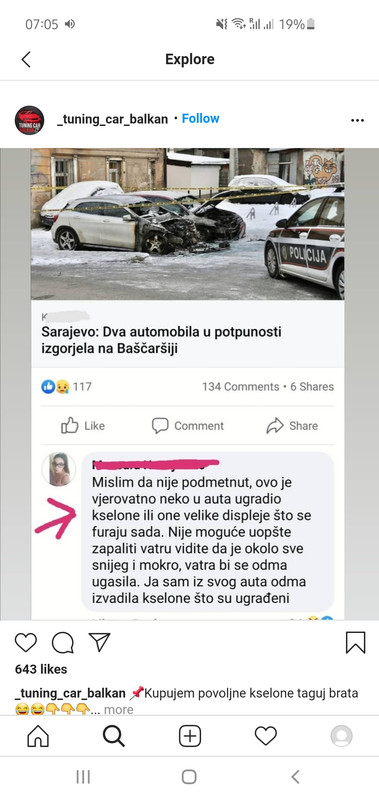
Task: Open the three-dot post options menu
Action: point(357,120)
